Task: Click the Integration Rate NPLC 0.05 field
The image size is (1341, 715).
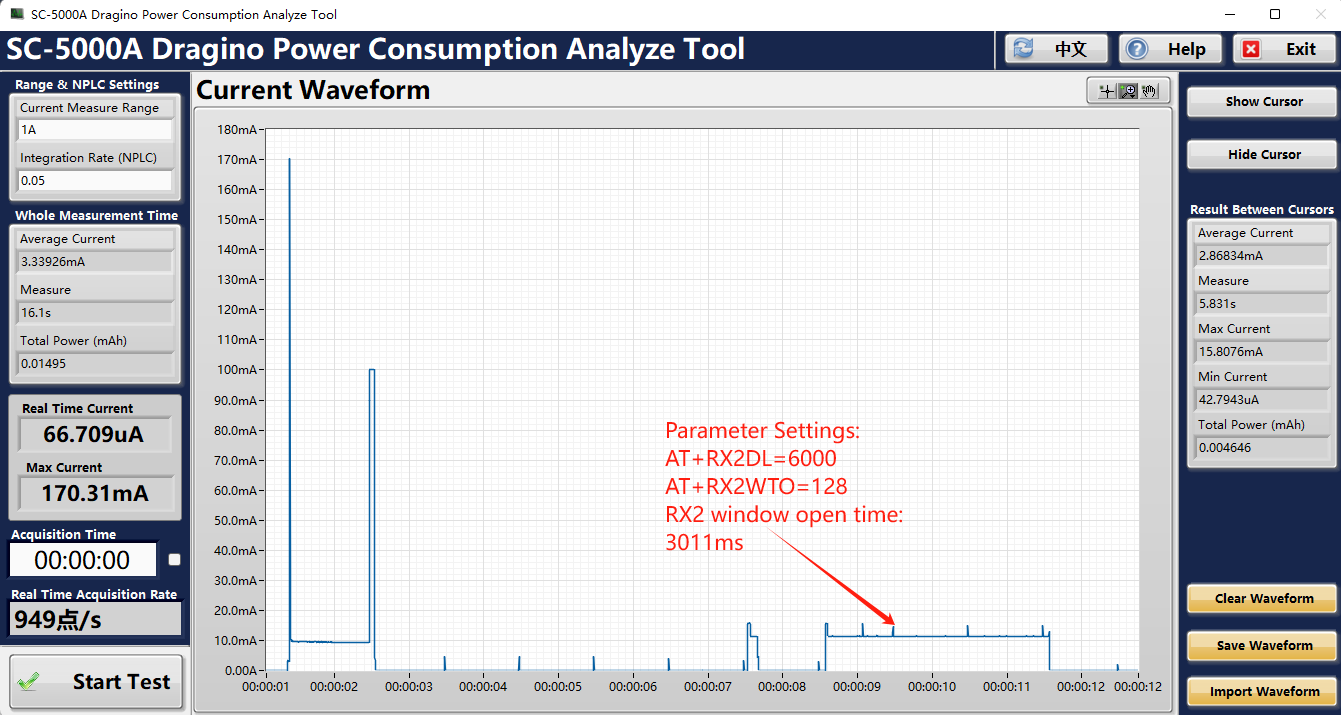Action: tap(95, 181)
